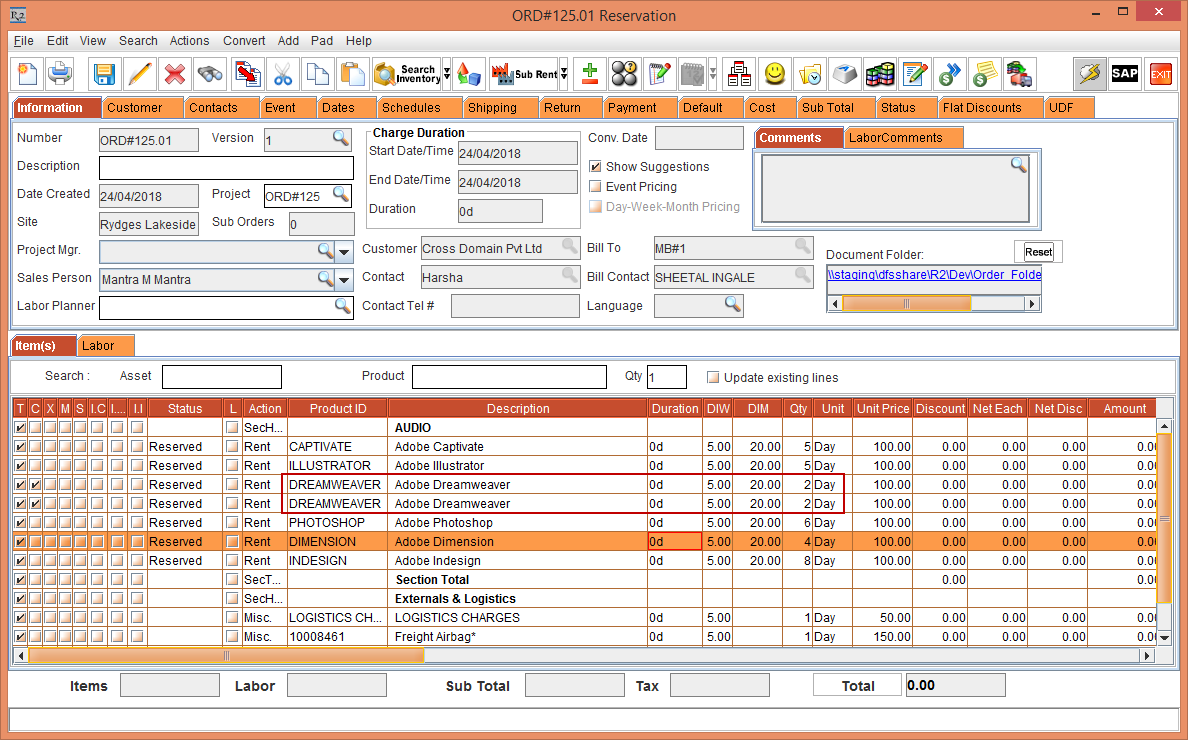This screenshot has height=740, width=1188.
Task: Click the EXIT icon in the toolbar
Action: (x=1160, y=74)
